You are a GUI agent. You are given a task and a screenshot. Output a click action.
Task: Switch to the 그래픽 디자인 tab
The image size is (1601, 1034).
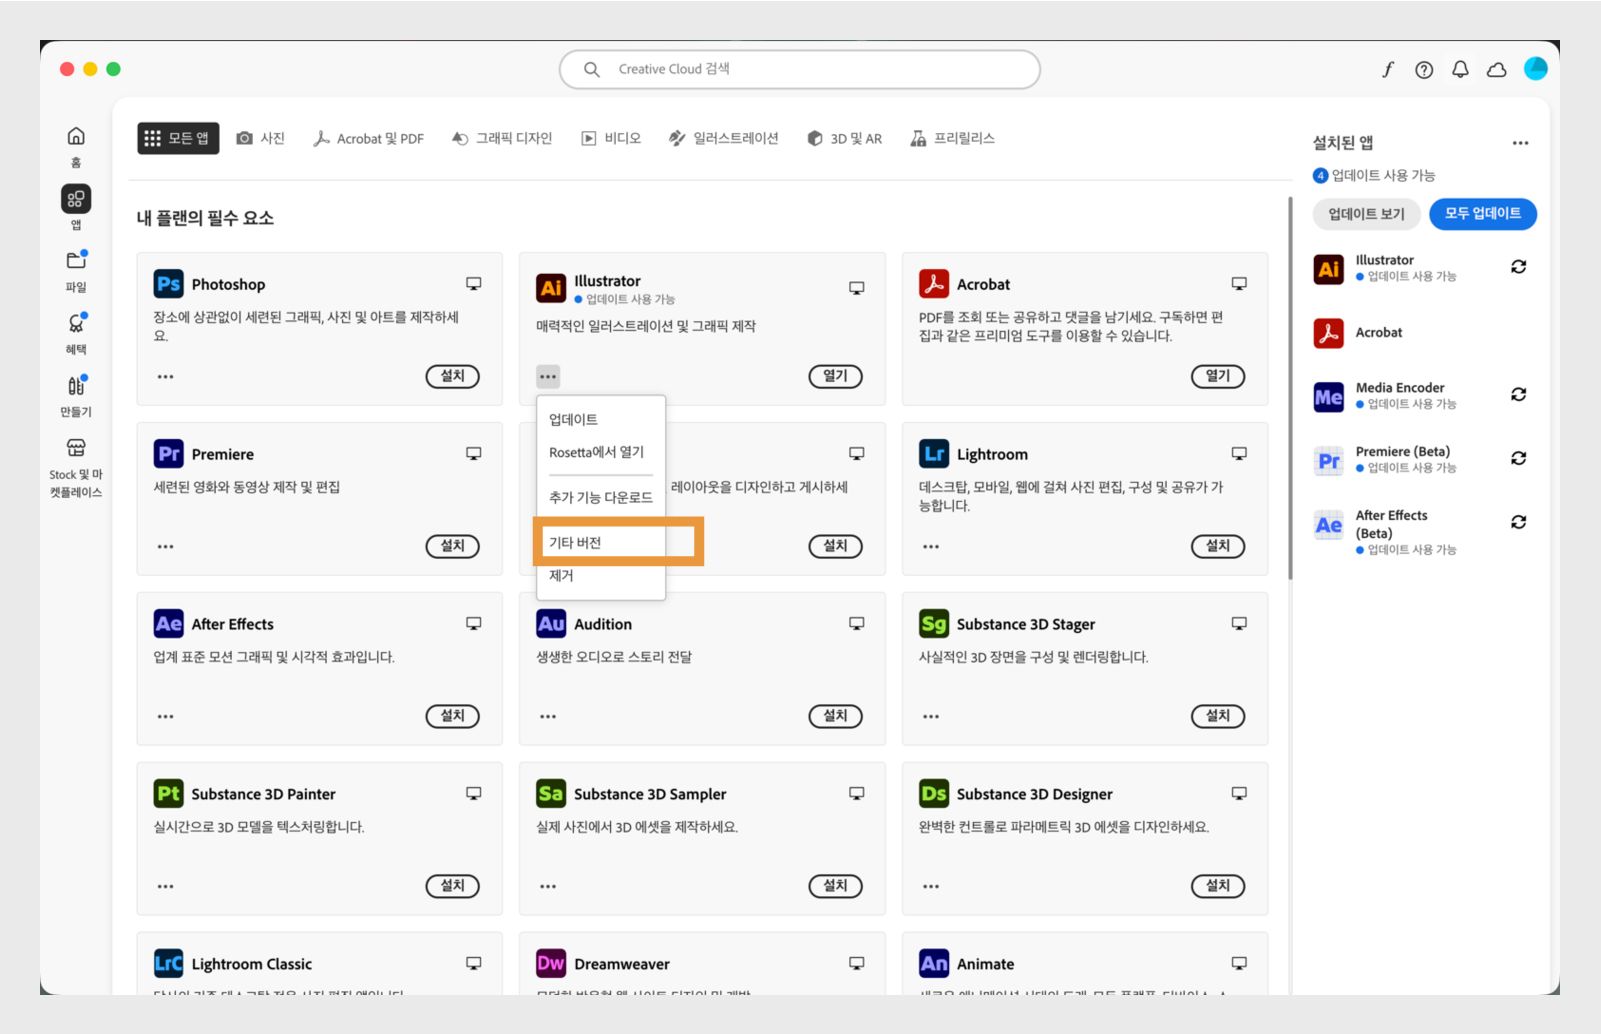tap(502, 138)
